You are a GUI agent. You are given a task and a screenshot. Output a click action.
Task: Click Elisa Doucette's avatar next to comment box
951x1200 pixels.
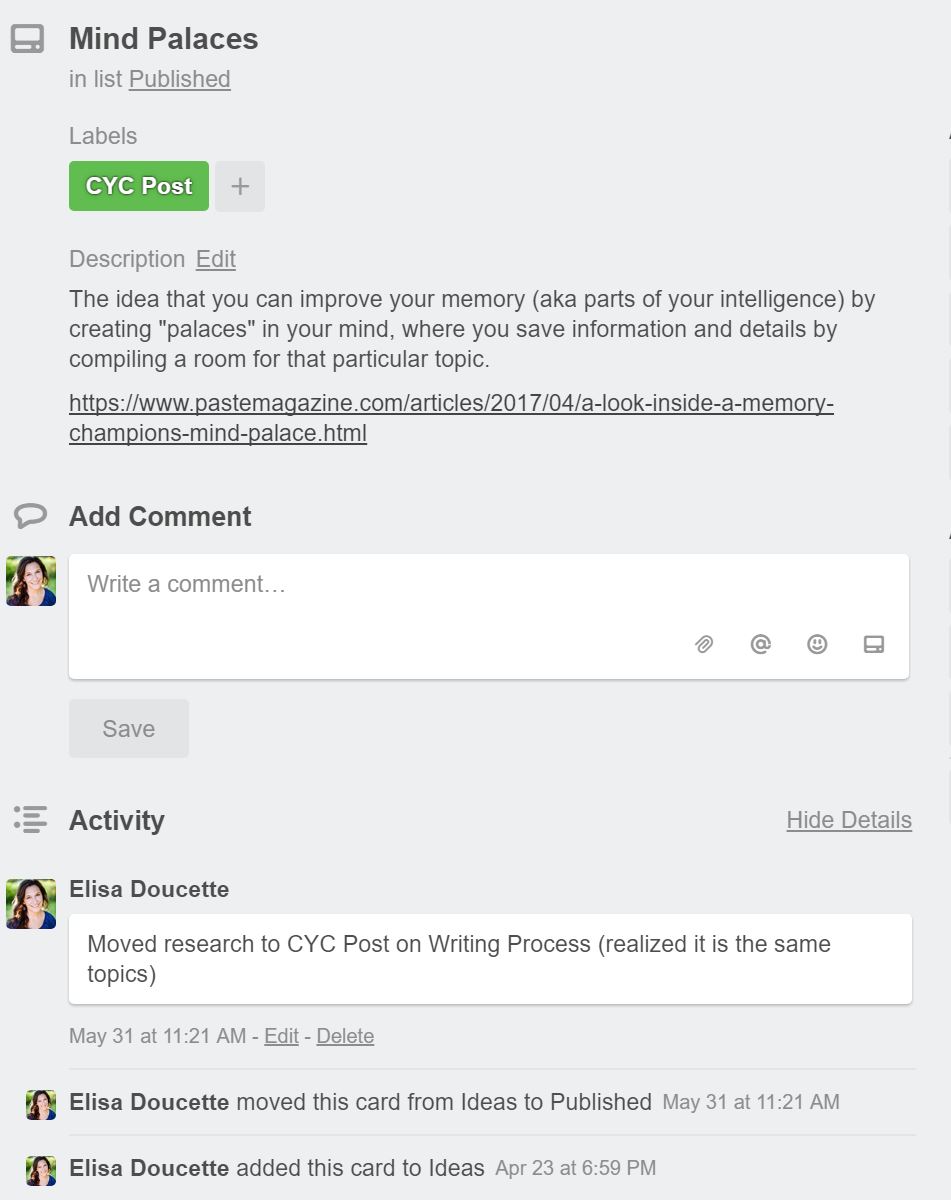[x=30, y=581]
